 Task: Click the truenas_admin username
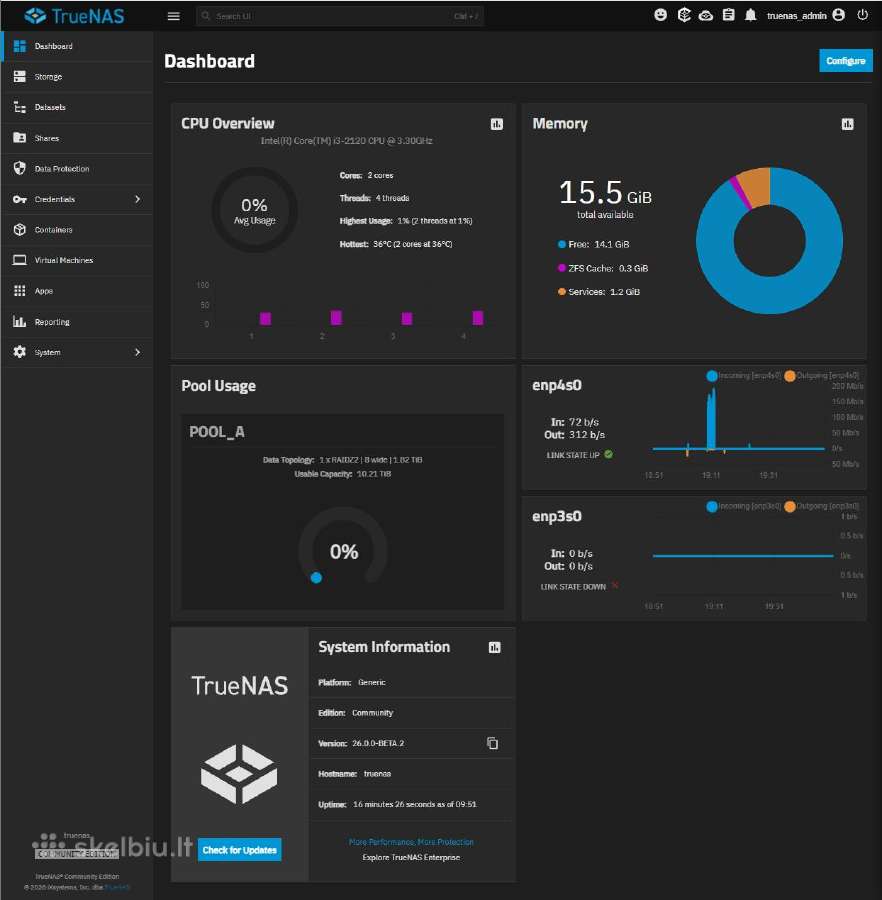(796, 15)
